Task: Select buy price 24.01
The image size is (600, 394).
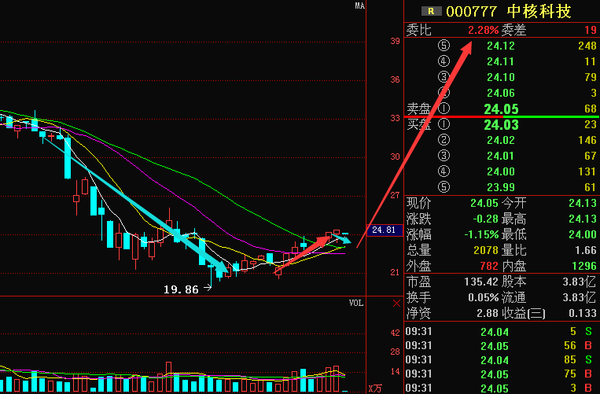Action: tap(501, 156)
